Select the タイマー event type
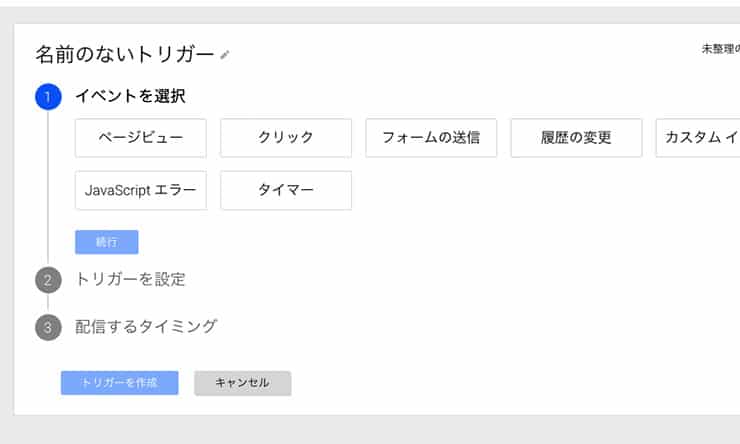The height and width of the screenshot is (444, 740). point(286,190)
